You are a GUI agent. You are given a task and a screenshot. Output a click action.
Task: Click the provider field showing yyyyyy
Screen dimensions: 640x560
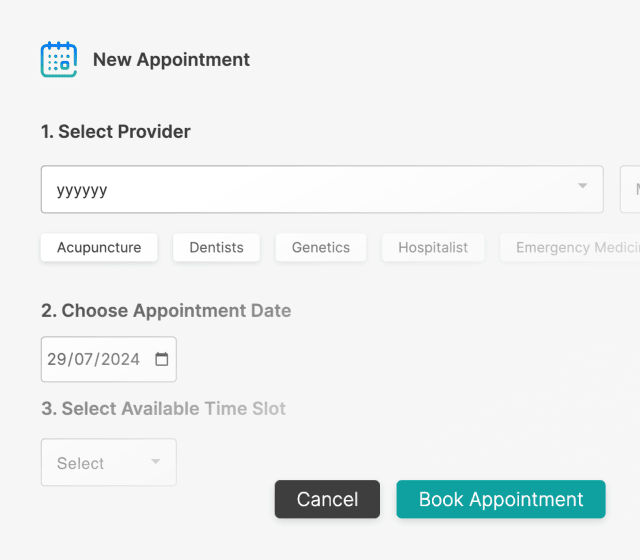tap(300, 189)
